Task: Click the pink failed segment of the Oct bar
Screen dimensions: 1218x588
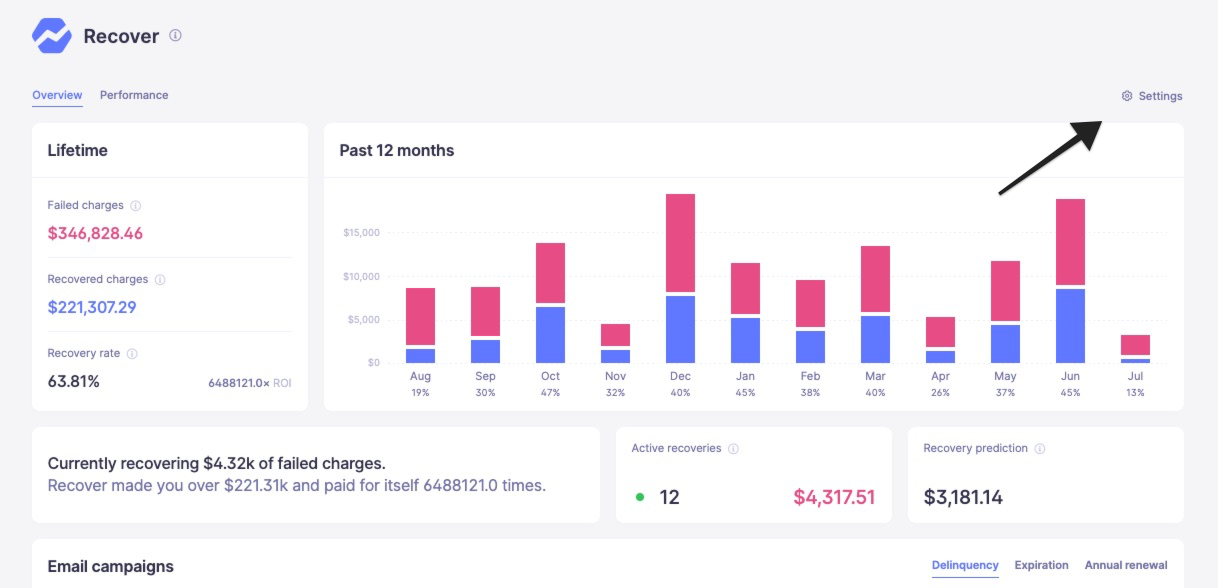Action: click(550, 272)
